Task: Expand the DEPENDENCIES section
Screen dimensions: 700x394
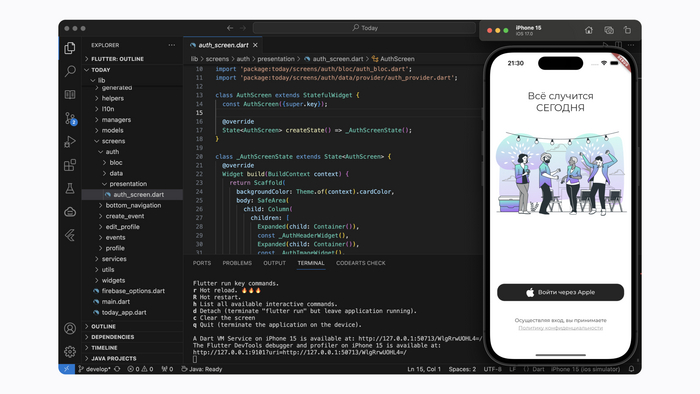Action: pyautogui.click(x=133, y=337)
